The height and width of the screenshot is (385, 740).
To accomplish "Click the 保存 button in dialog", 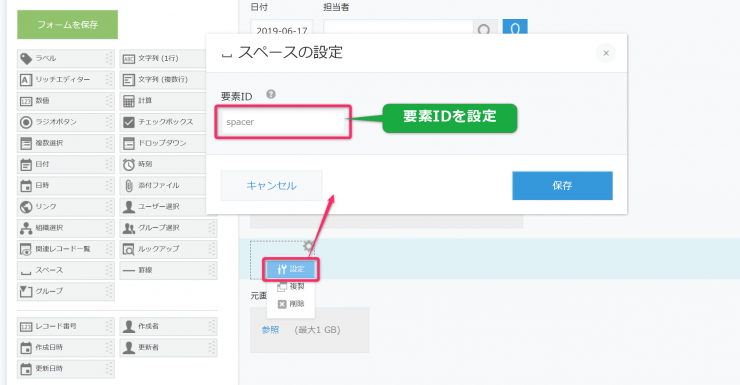I will click(x=563, y=185).
